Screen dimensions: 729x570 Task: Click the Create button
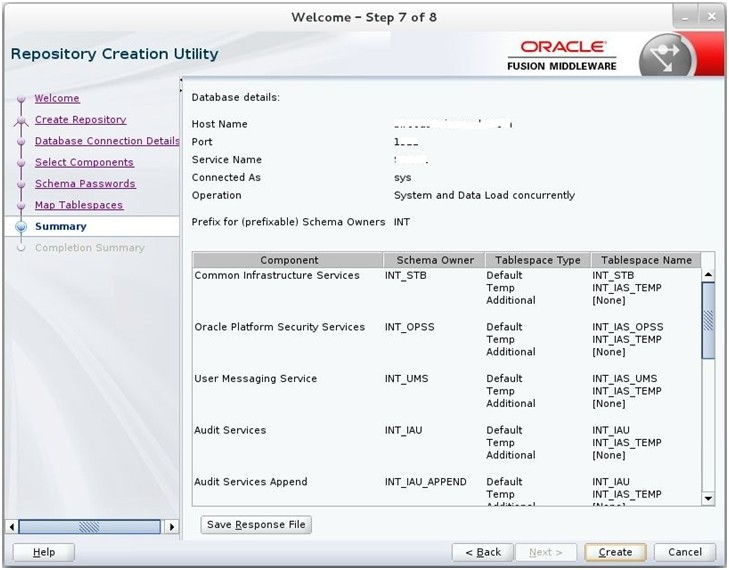[615, 552]
